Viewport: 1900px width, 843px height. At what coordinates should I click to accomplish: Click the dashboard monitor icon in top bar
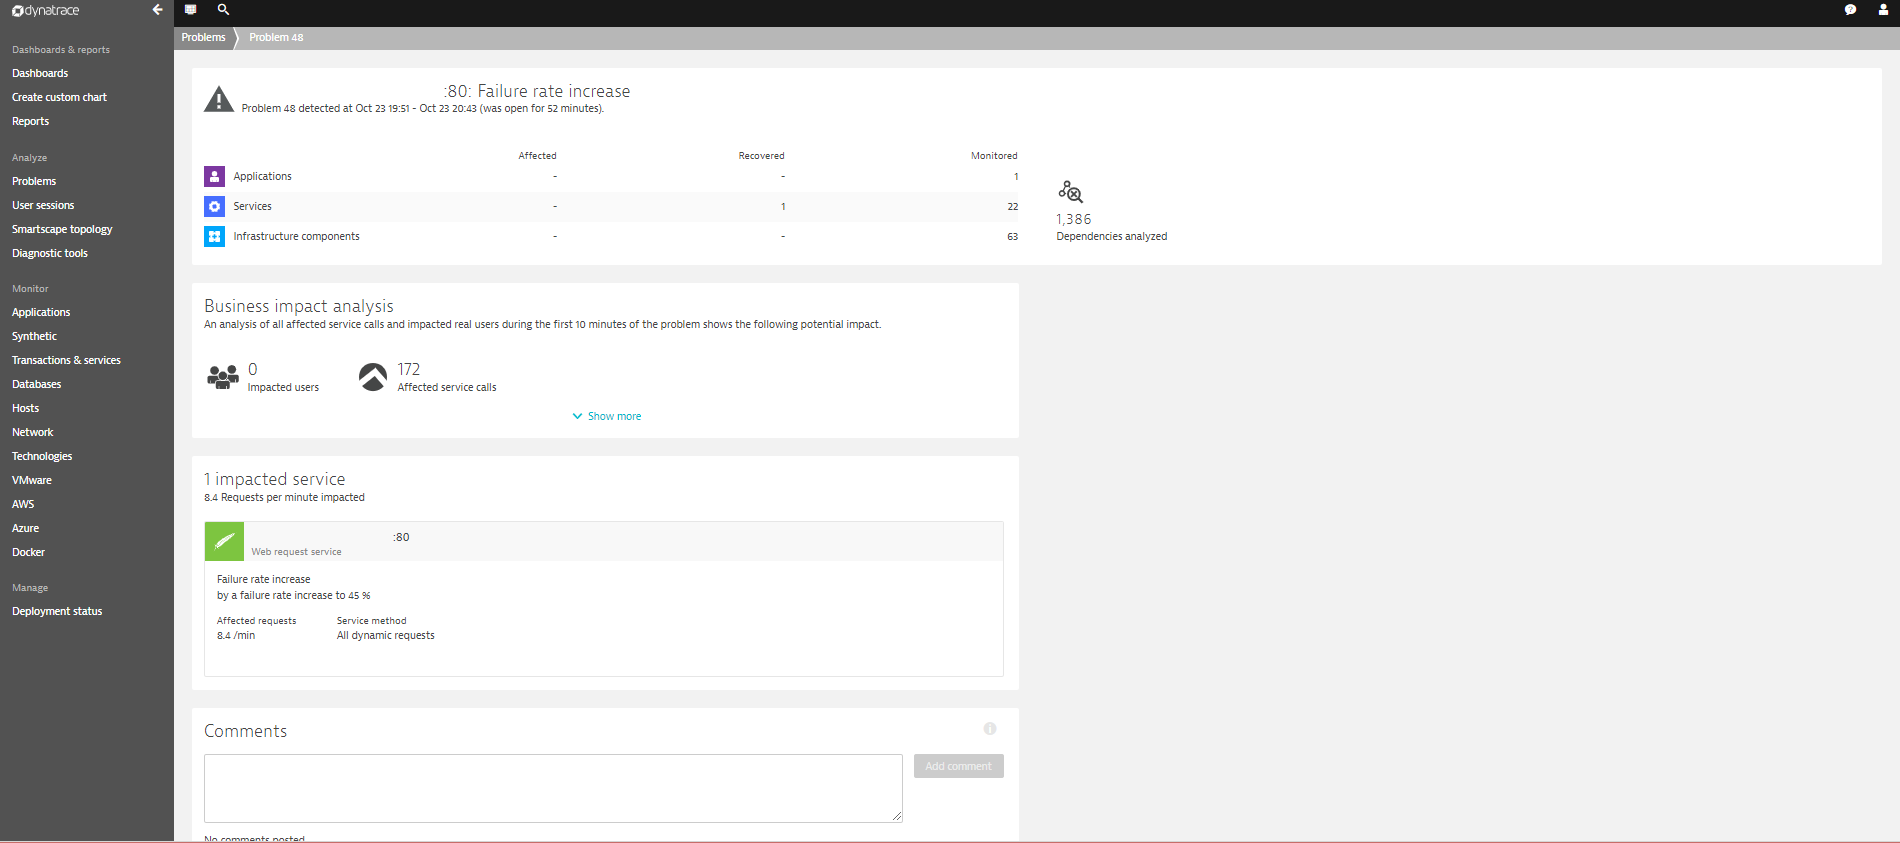(x=190, y=10)
